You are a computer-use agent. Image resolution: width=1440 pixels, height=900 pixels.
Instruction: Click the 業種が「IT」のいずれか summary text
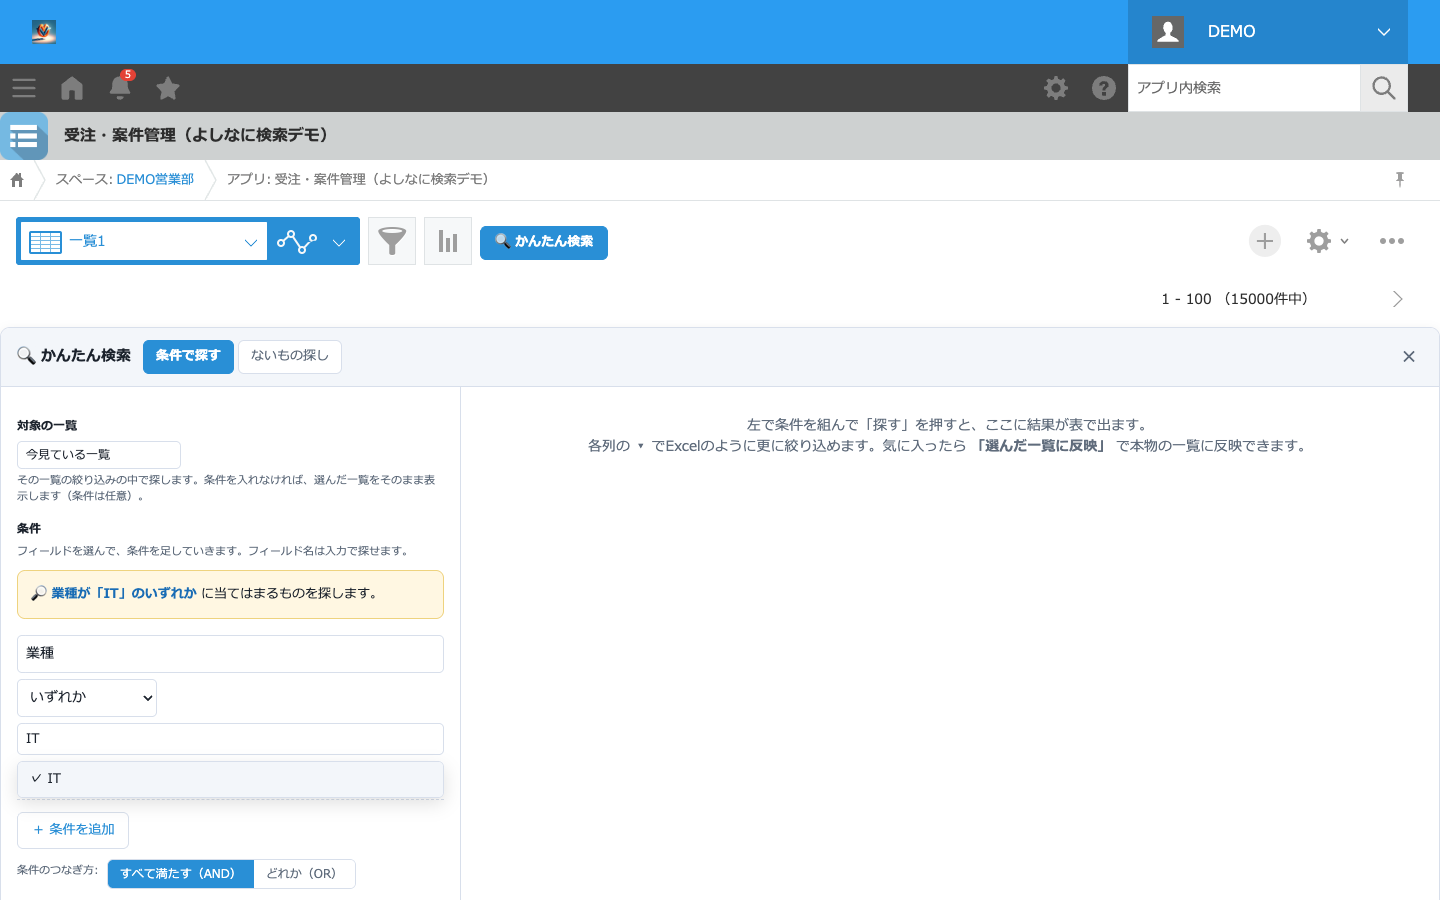[x=124, y=593]
